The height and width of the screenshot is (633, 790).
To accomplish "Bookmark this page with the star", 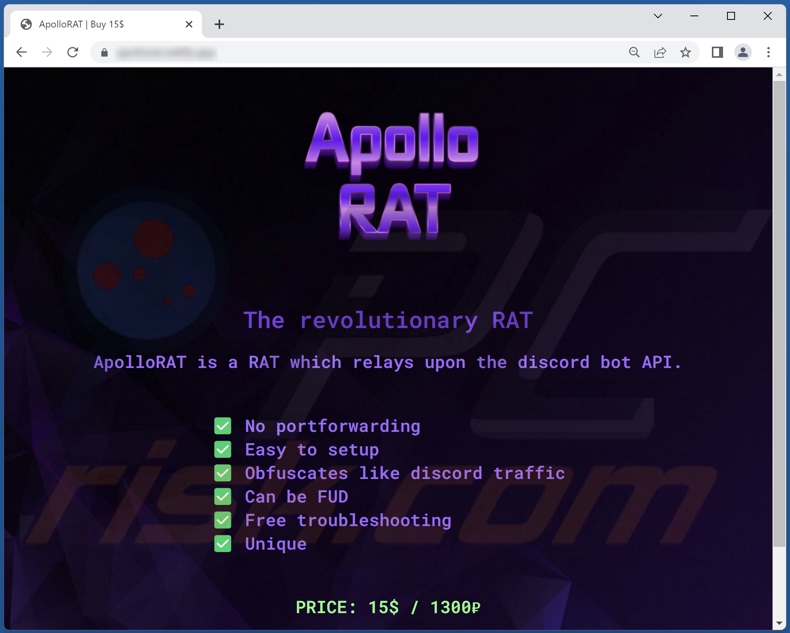I will (685, 52).
